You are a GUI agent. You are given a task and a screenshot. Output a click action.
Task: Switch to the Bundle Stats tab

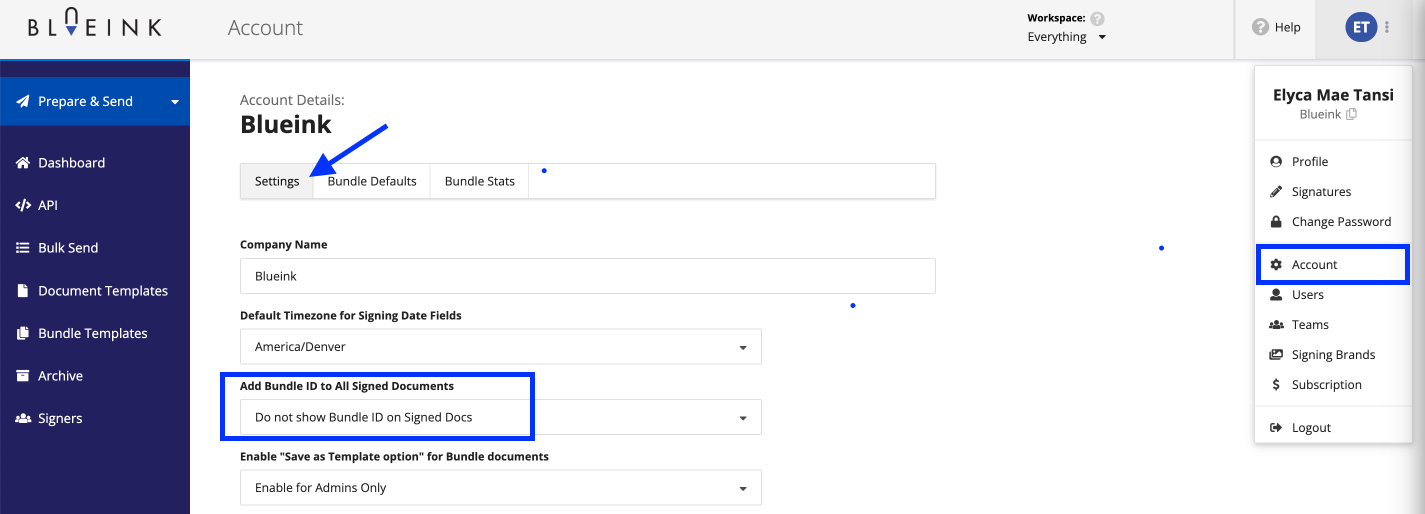pos(480,181)
